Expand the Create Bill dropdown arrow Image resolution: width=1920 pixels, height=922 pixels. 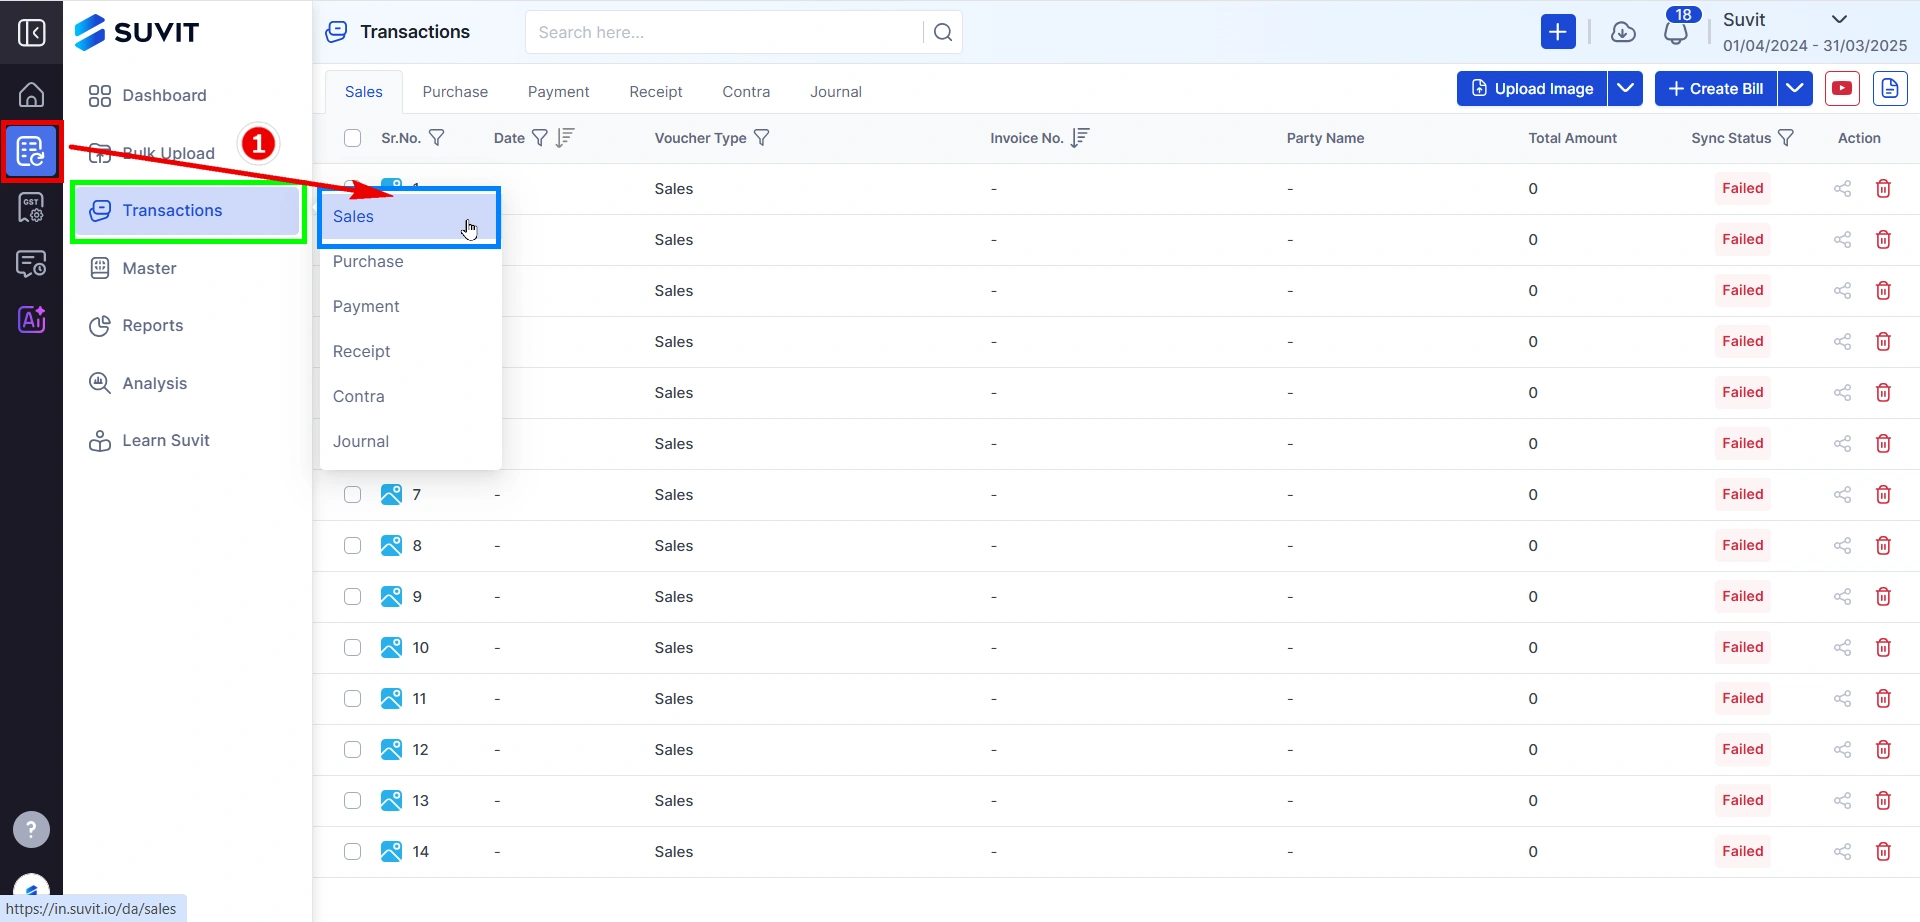[x=1796, y=89]
